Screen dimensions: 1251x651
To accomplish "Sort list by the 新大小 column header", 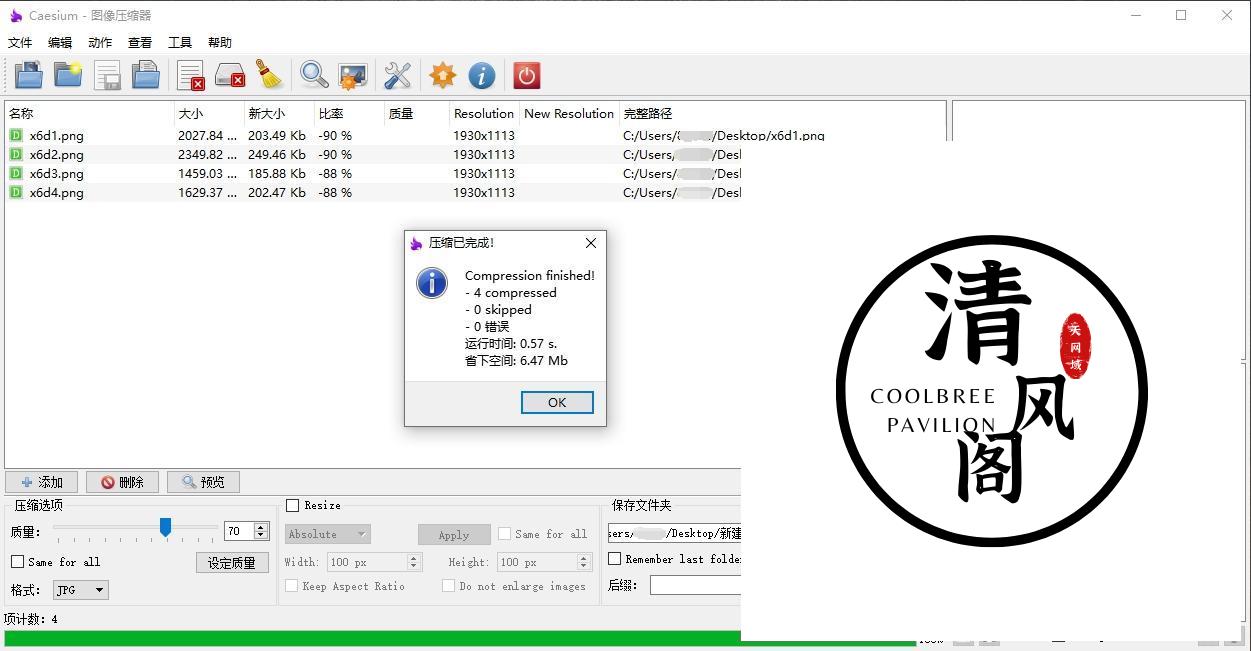I will tap(279, 113).
